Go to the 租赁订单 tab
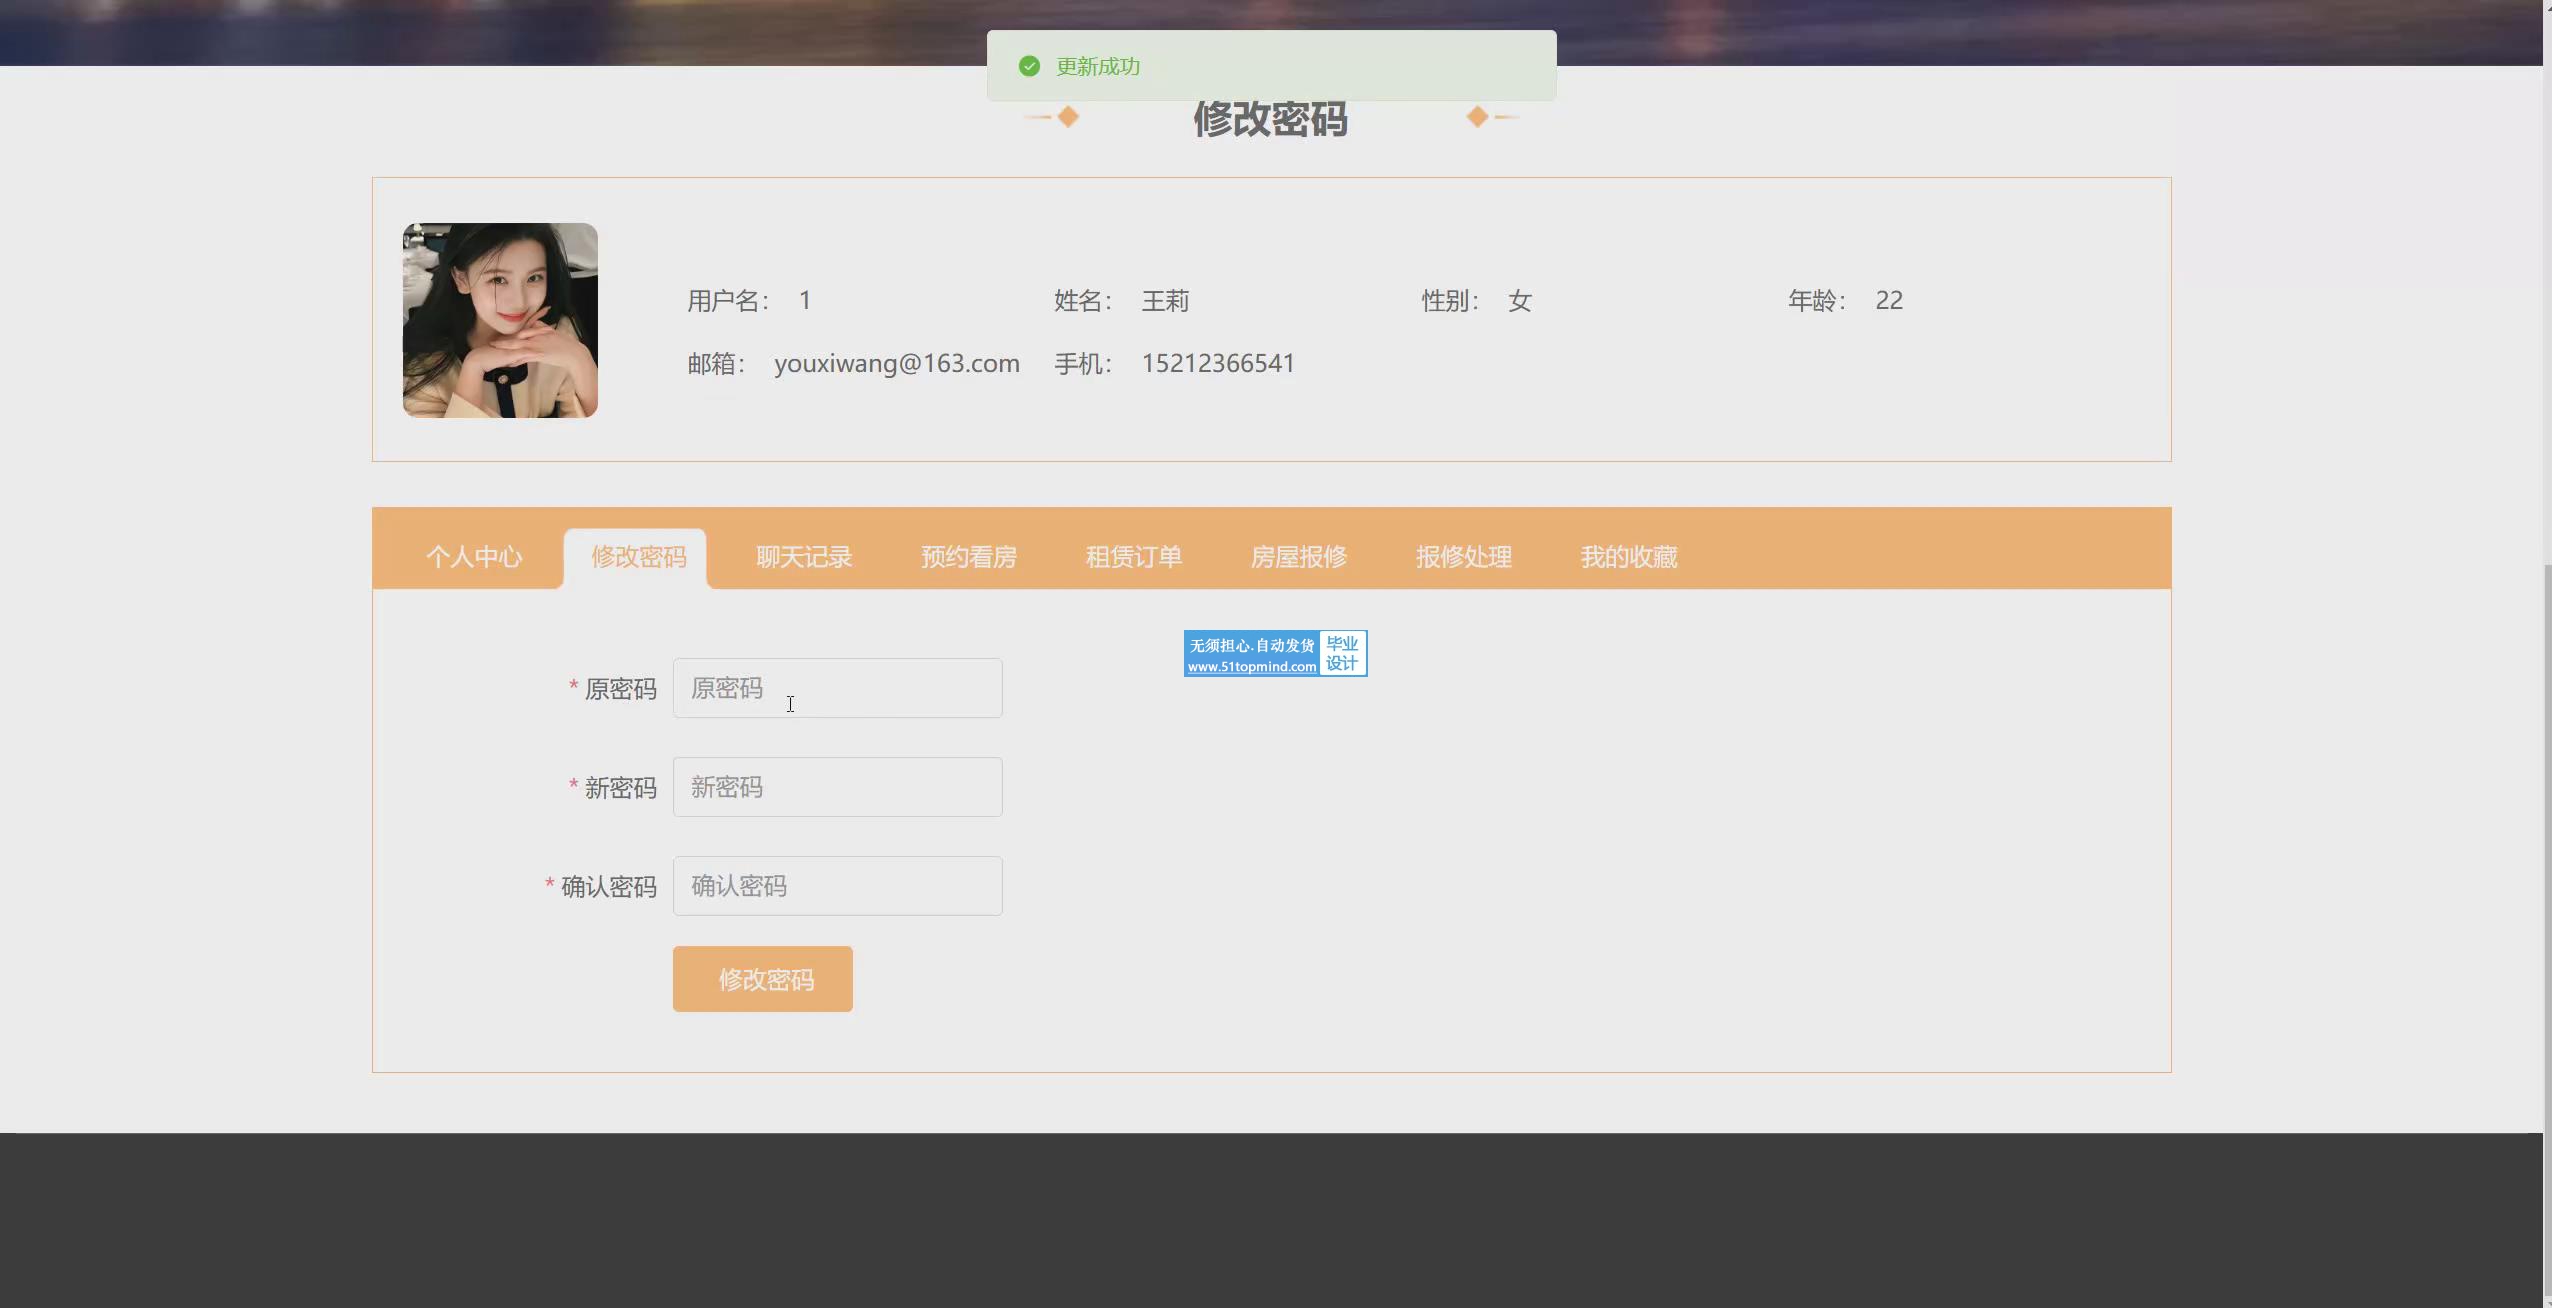This screenshot has width=2552, height=1308. [1133, 557]
